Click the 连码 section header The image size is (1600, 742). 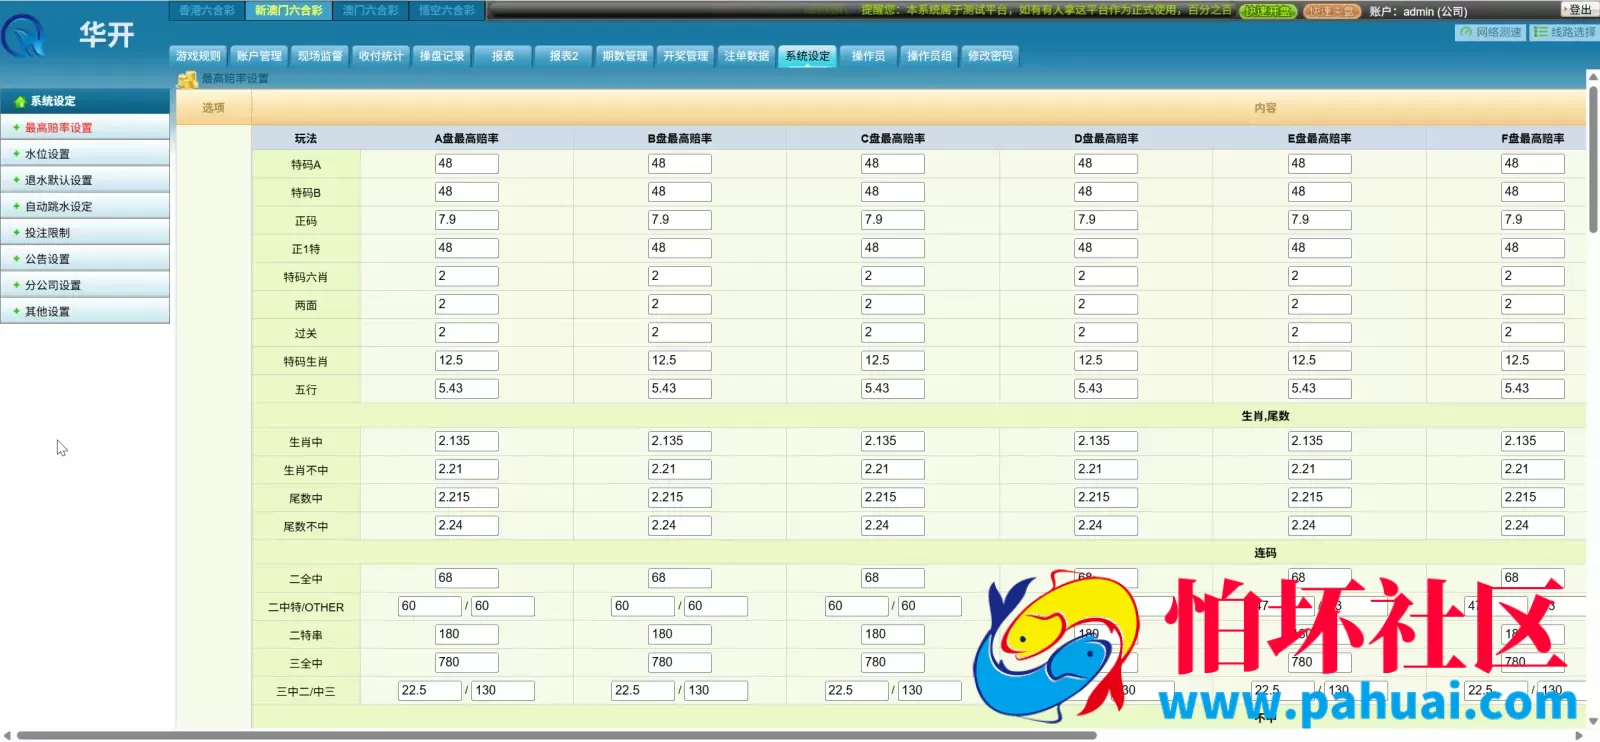[x=1265, y=553]
